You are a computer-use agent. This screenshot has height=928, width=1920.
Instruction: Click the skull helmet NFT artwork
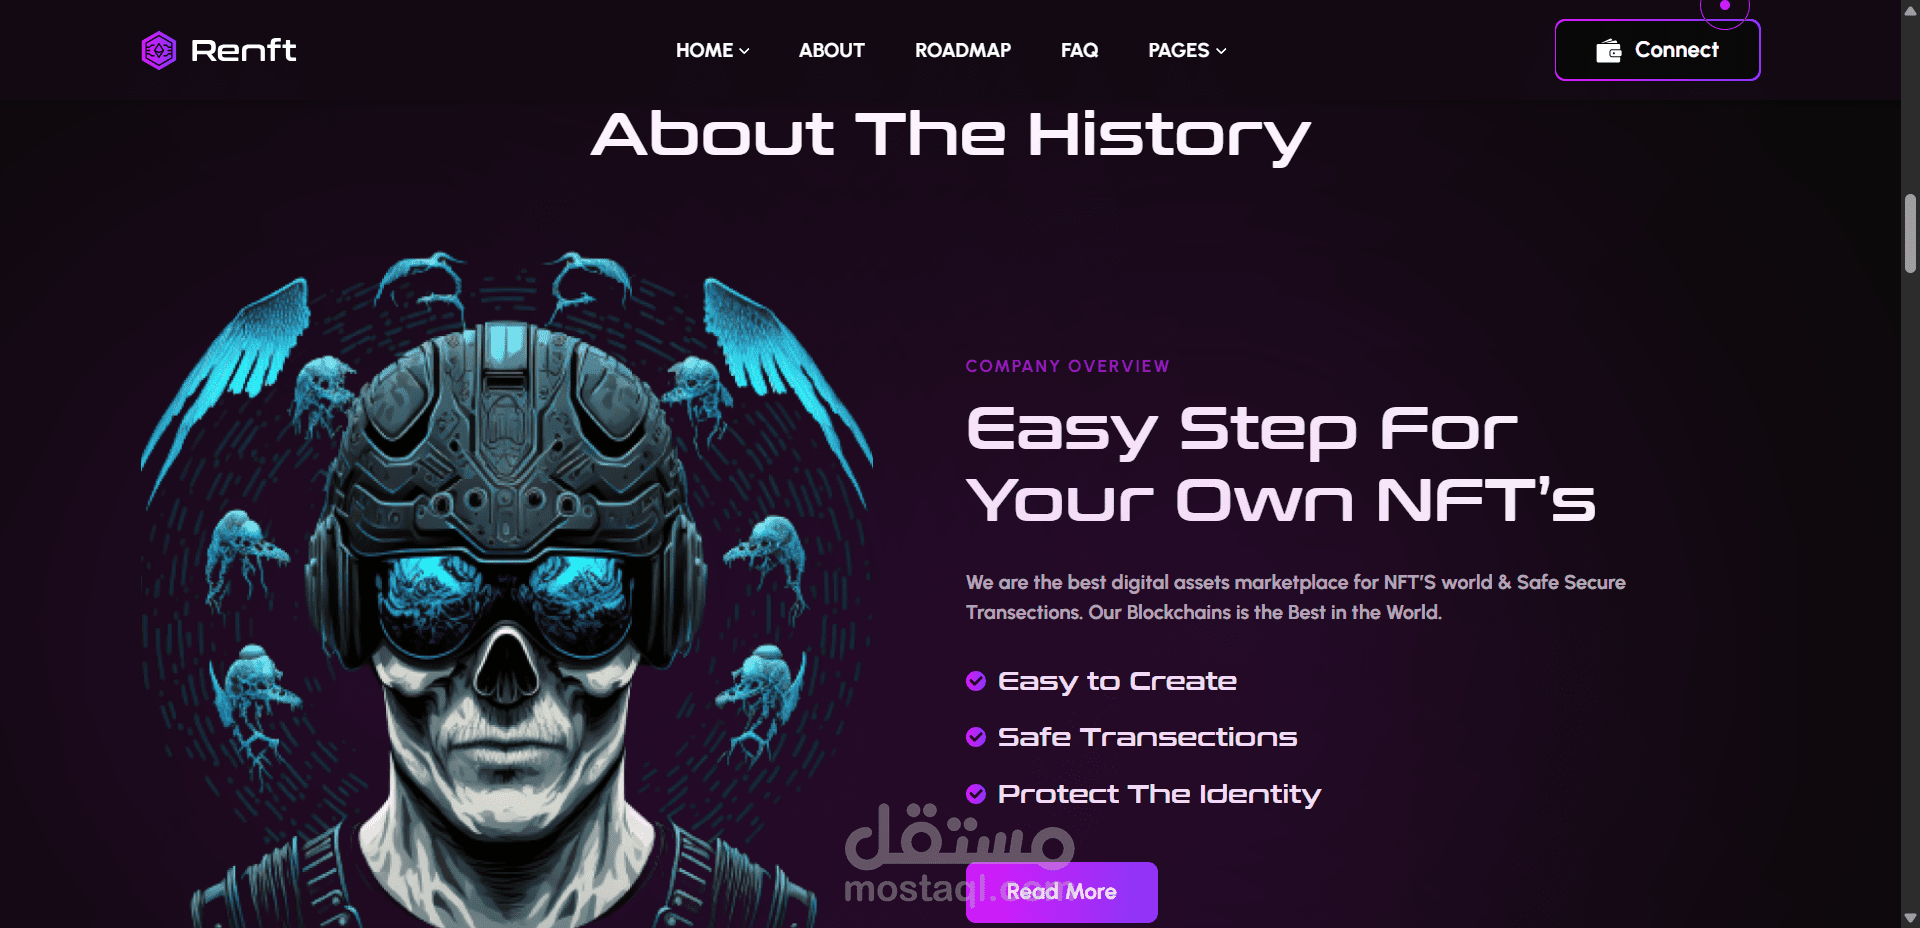tap(506, 589)
